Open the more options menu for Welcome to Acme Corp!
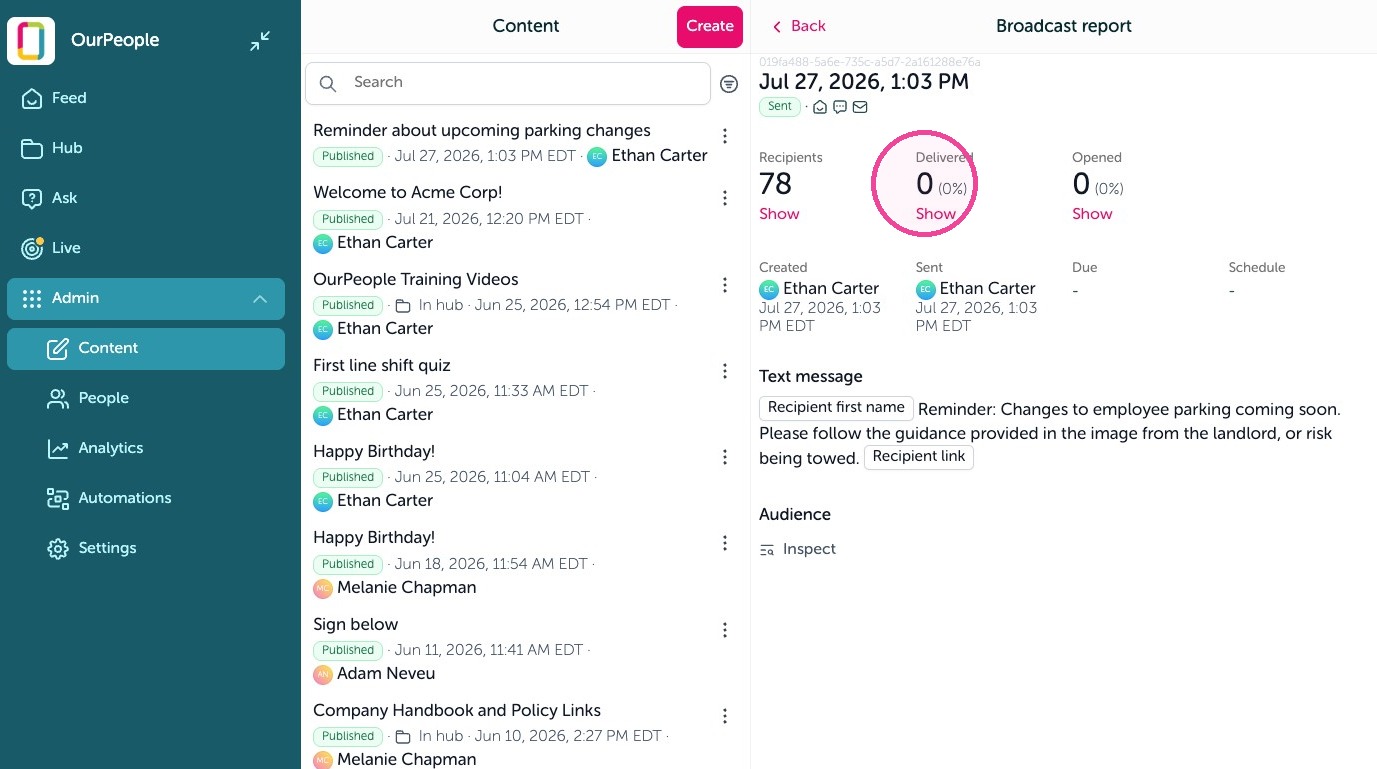The width and height of the screenshot is (1377, 769). (x=725, y=199)
